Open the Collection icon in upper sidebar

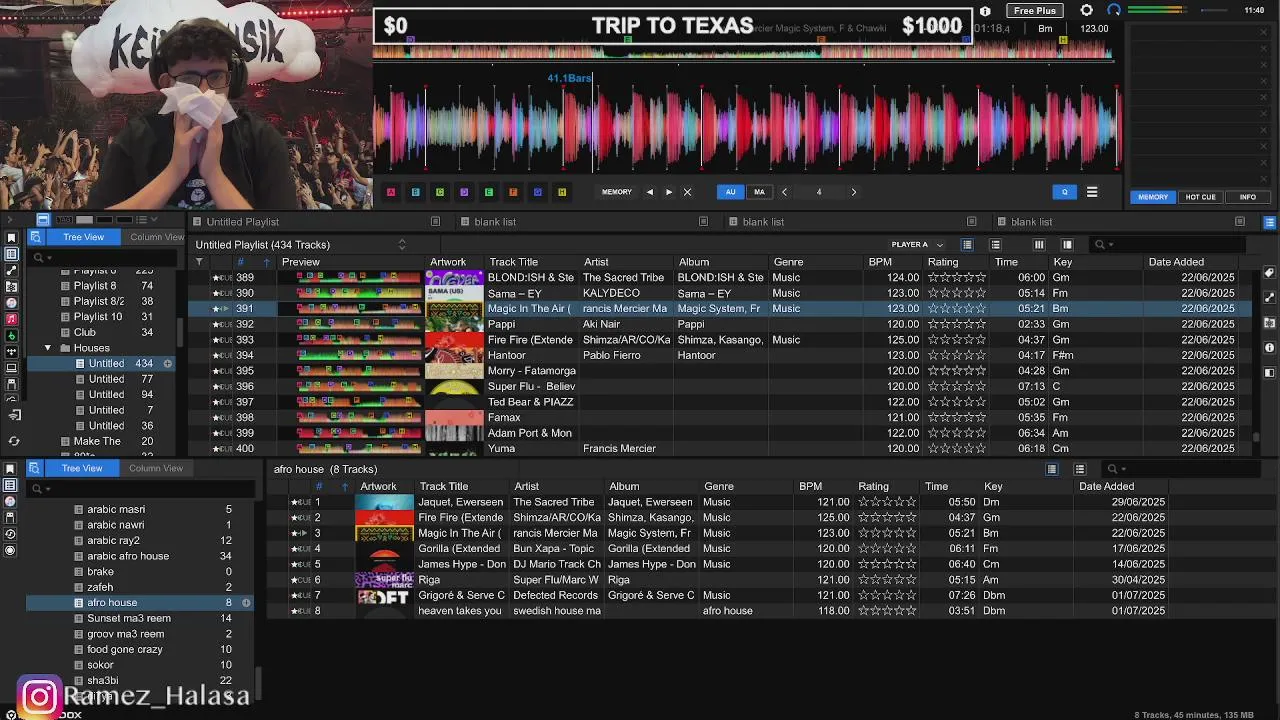[11, 238]
